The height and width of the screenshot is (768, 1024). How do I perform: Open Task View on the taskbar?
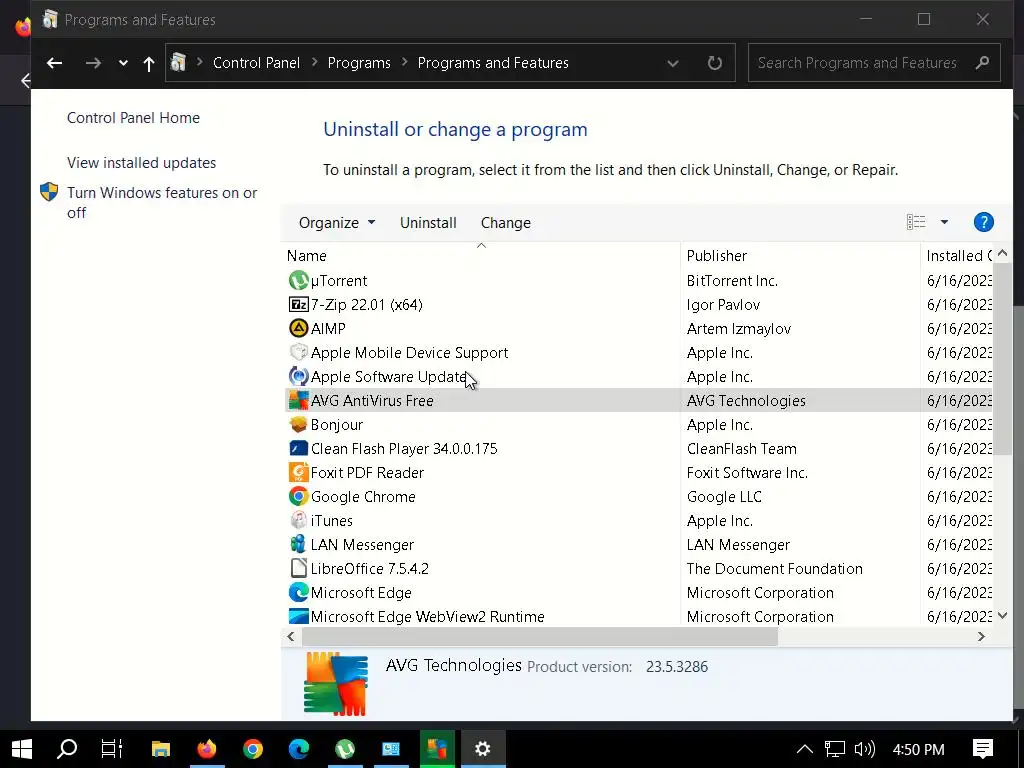(112, 749)
